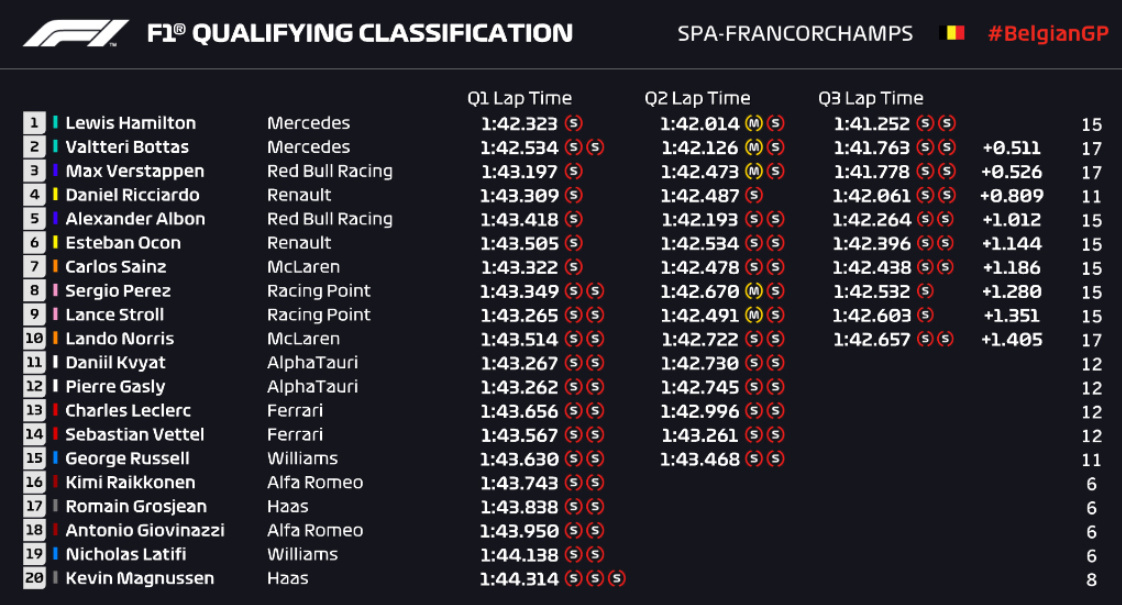Click the SPA-FRANCORCHAMPS circuit name
Screen dimensions: 1122x605
click(x=795, y=33)
